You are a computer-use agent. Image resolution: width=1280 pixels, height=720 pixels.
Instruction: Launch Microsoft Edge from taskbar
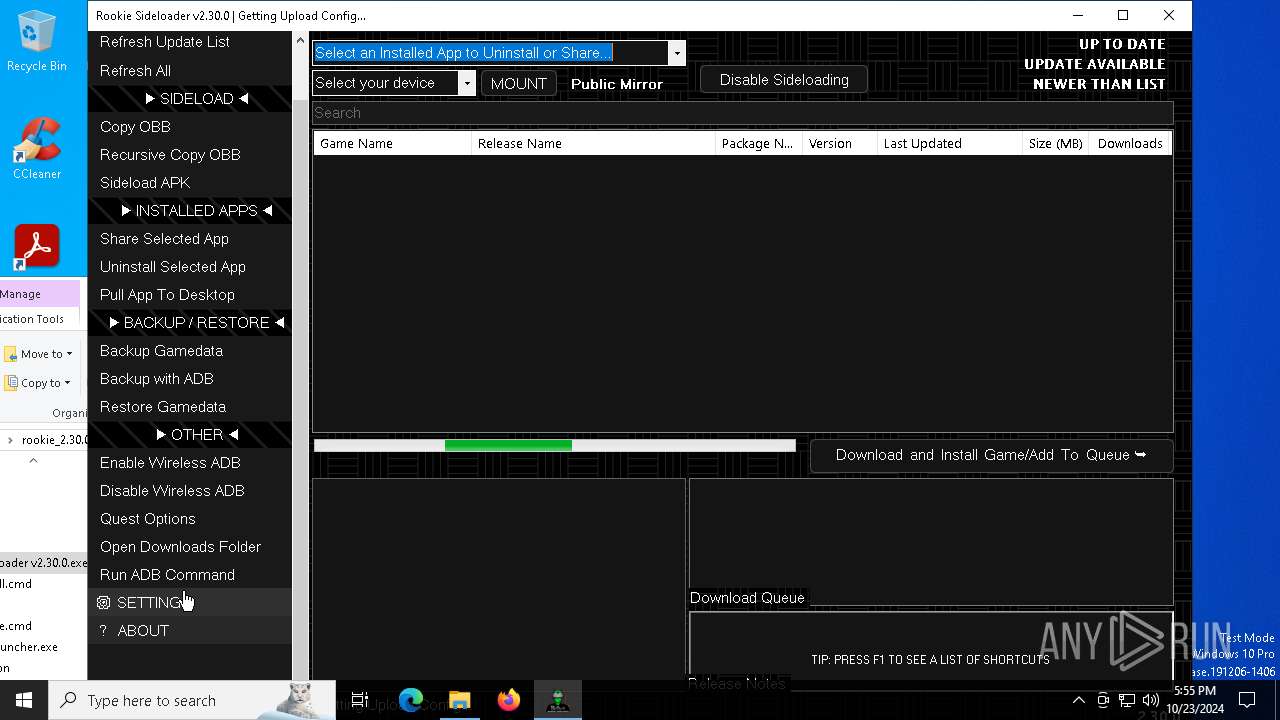(411, 700)
